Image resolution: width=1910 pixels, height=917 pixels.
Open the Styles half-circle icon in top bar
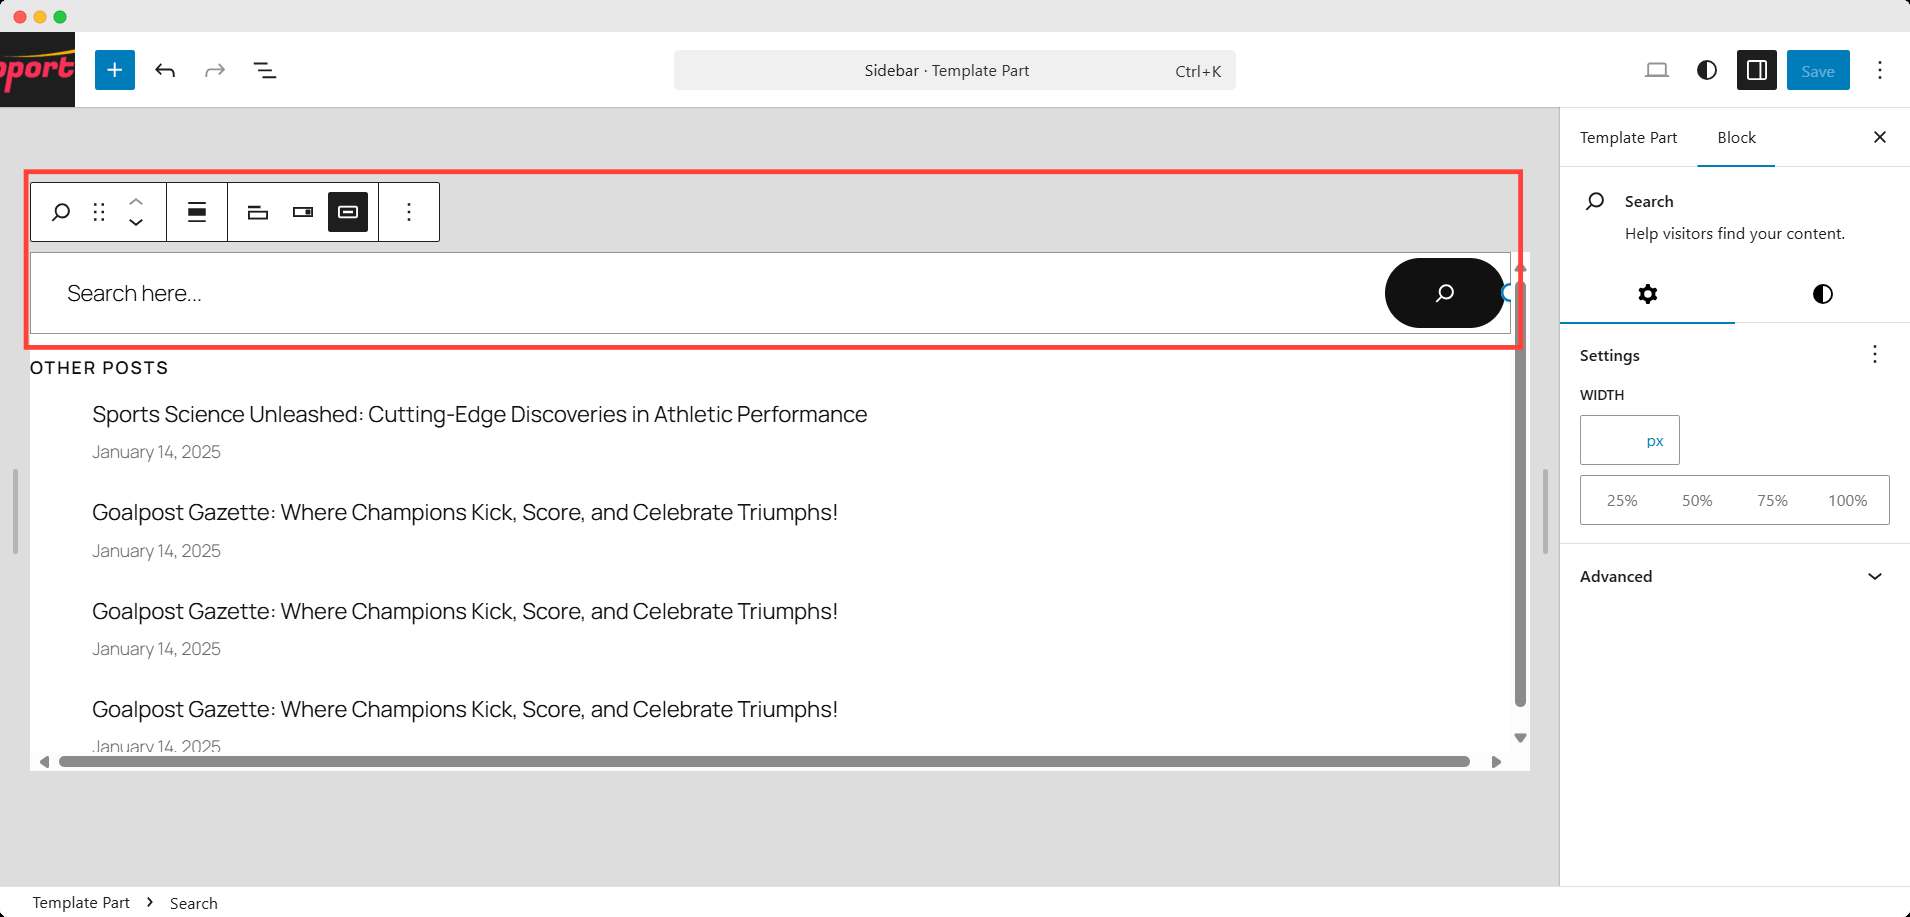1707,70
